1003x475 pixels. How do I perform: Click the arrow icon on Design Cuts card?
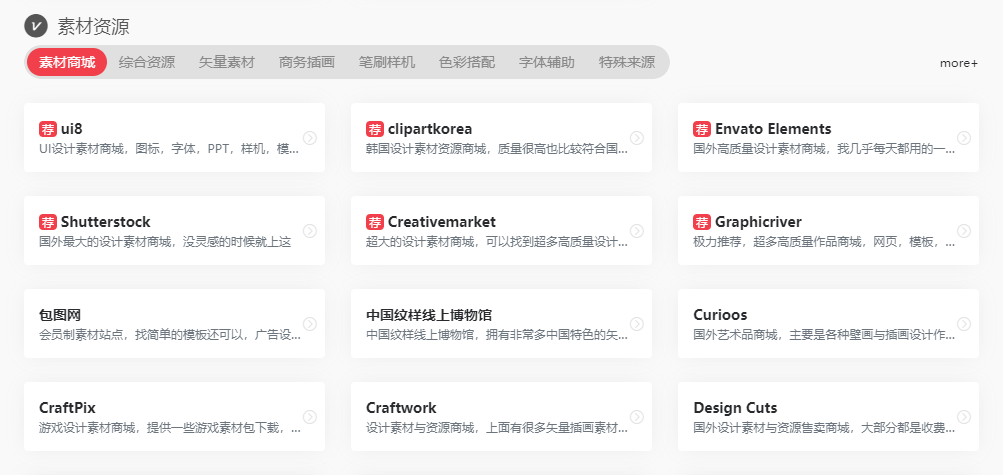click(964, 417)
